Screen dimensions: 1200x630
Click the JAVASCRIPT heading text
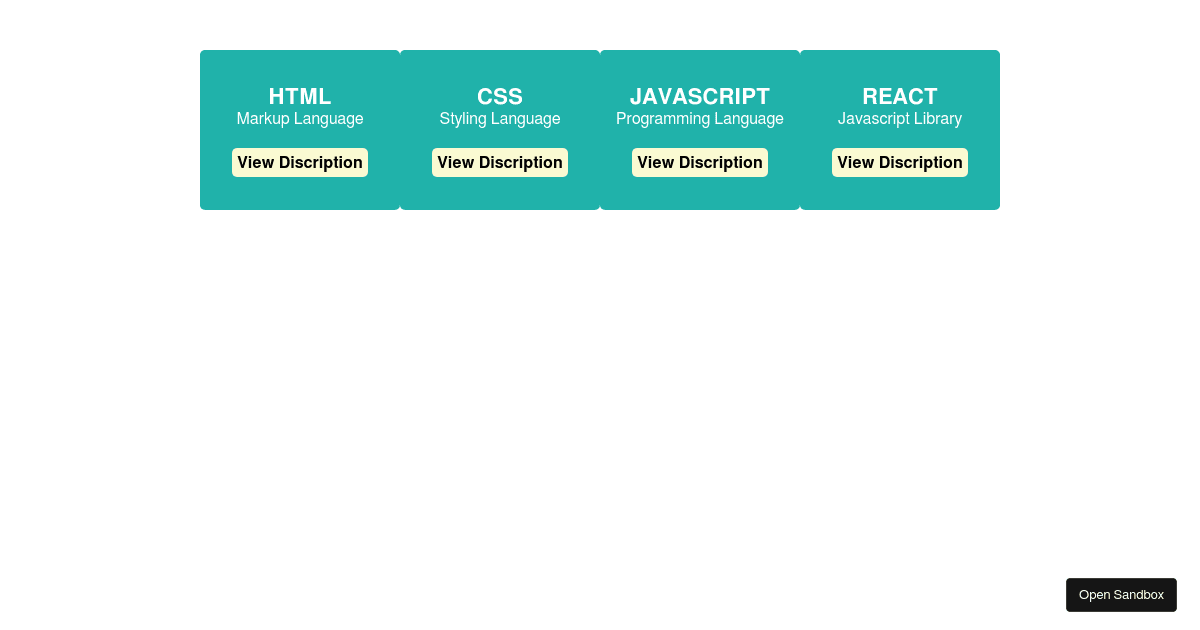point(700,97)
